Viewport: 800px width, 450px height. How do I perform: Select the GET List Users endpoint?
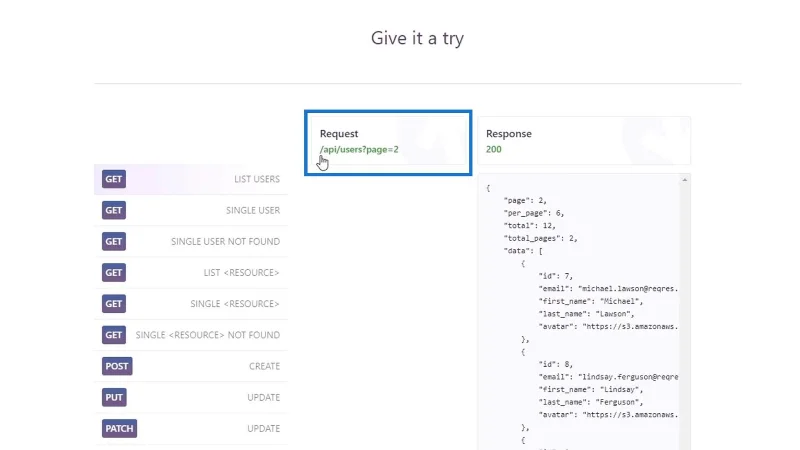(191, 179)
